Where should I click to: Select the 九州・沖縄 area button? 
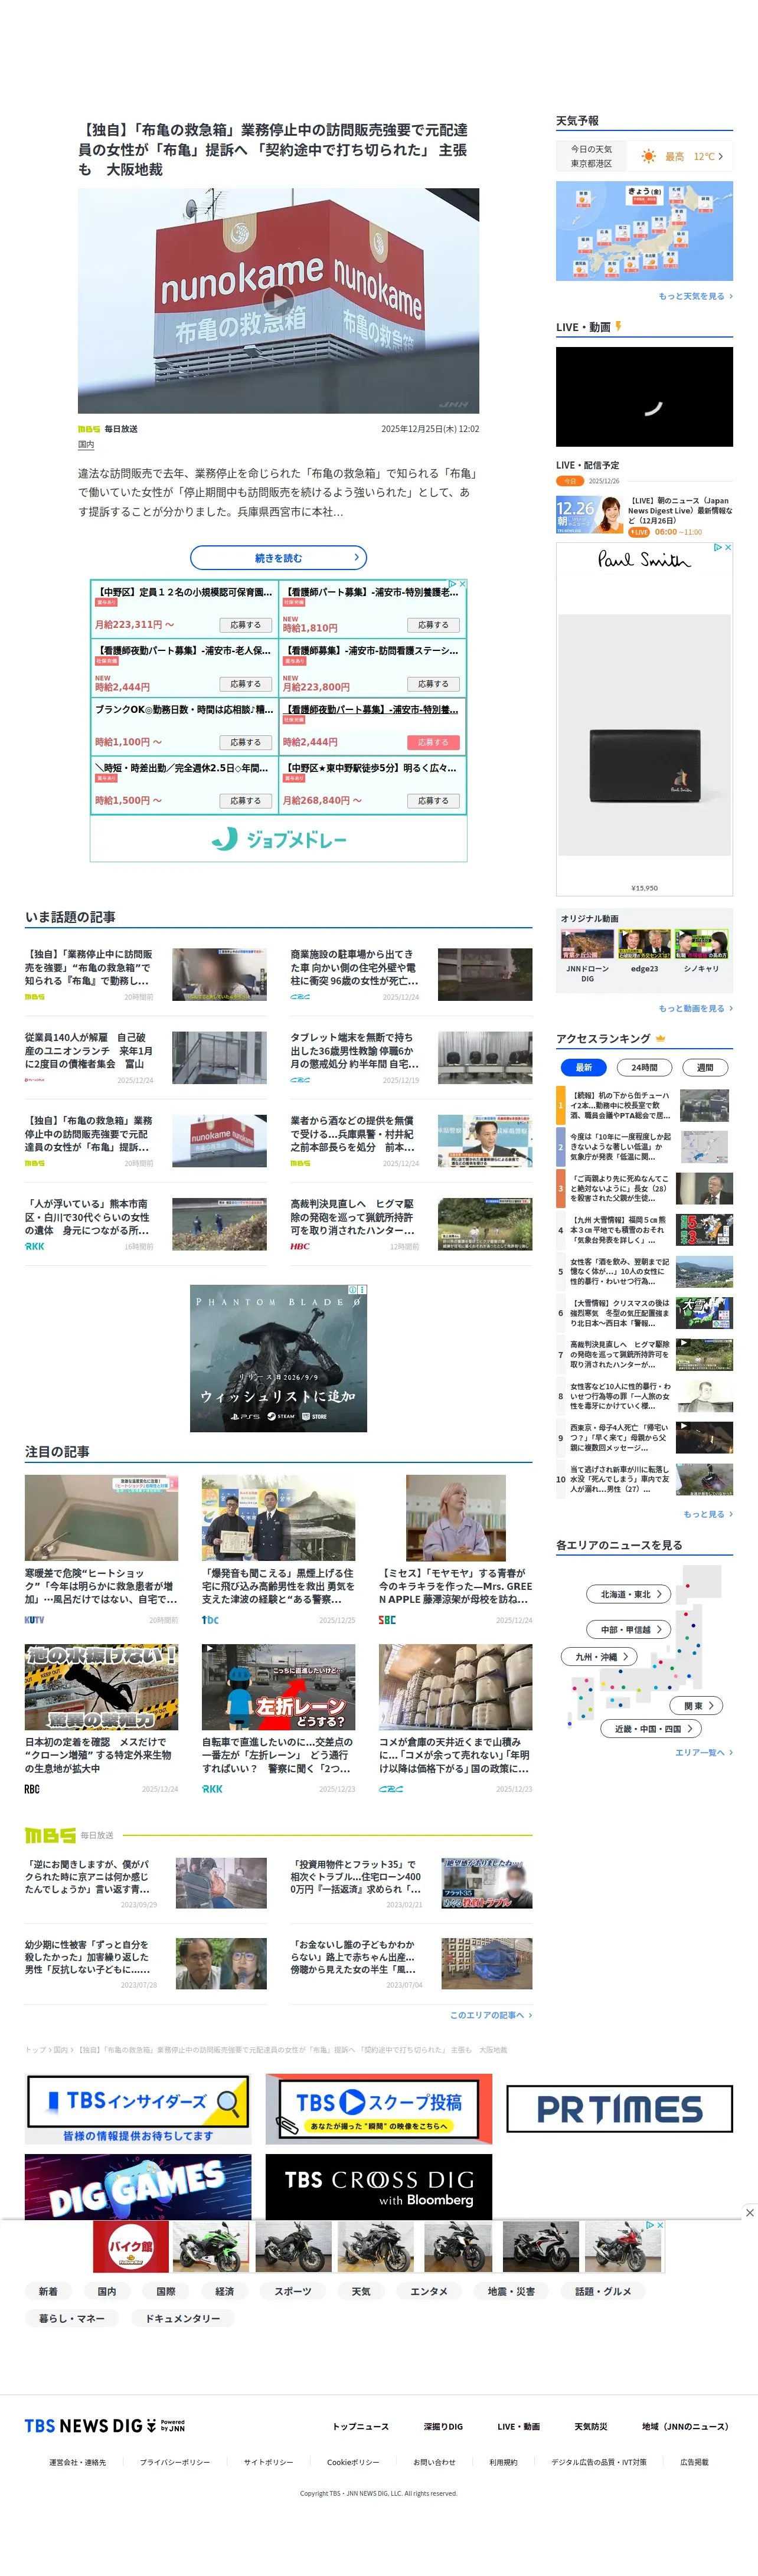598,1656
